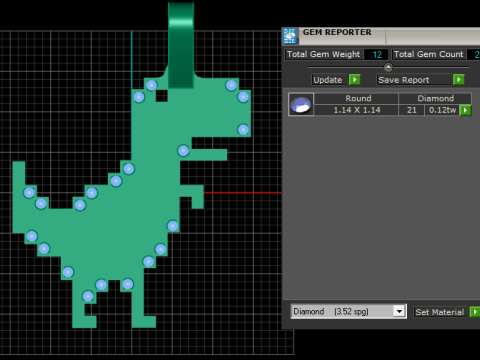Click the Total Gem Weight label

(x=323, y=54)
